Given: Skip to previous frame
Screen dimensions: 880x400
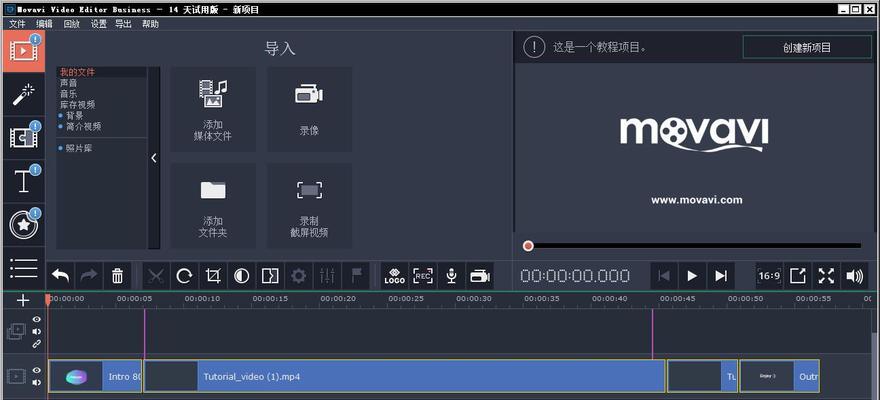Looking at the screenshot, I should pyautogui.click(x=664, y=275).
